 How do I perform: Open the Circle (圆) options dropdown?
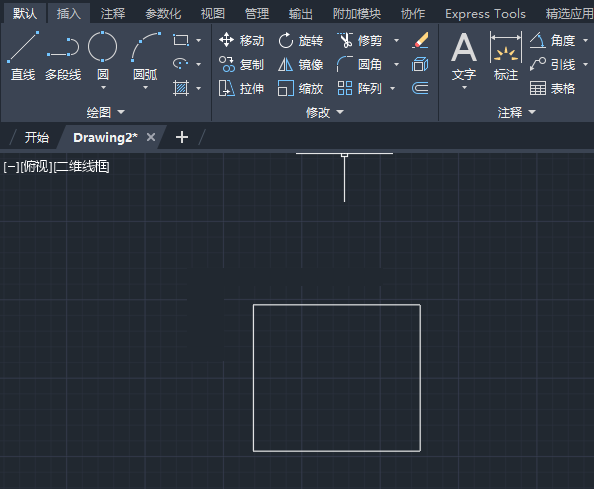103,88
